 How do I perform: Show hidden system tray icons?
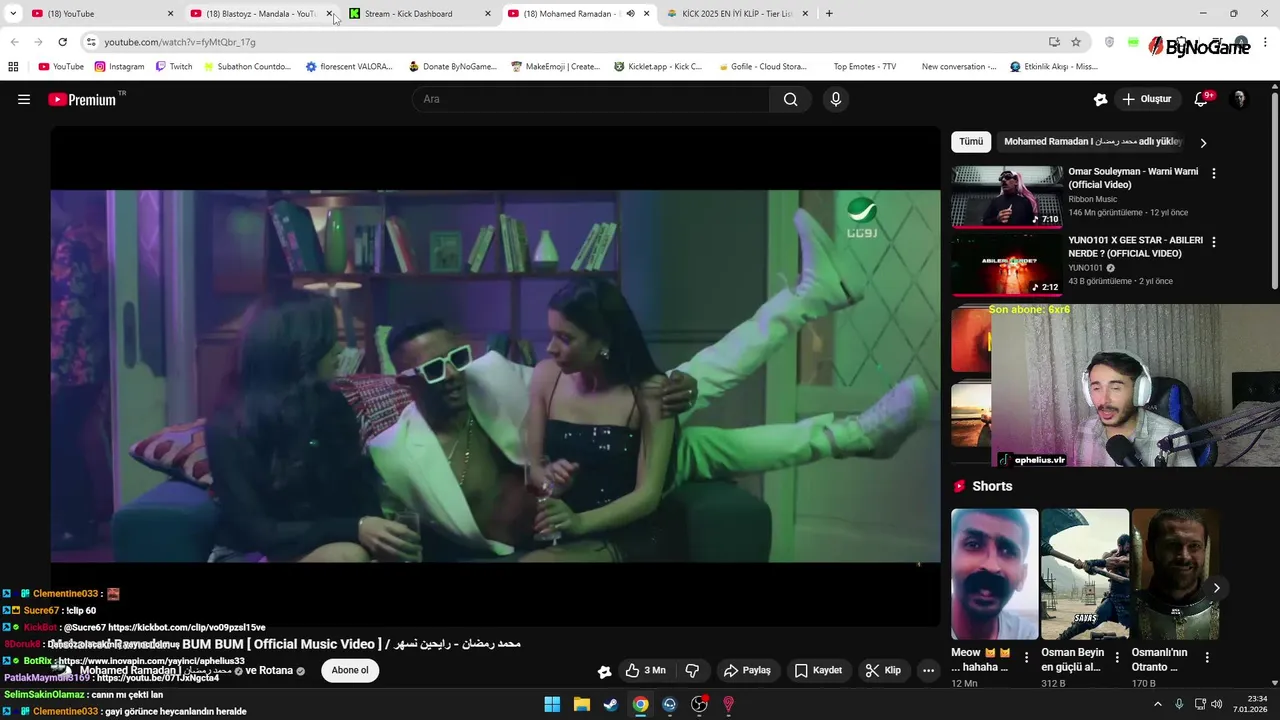point(1158,704)
